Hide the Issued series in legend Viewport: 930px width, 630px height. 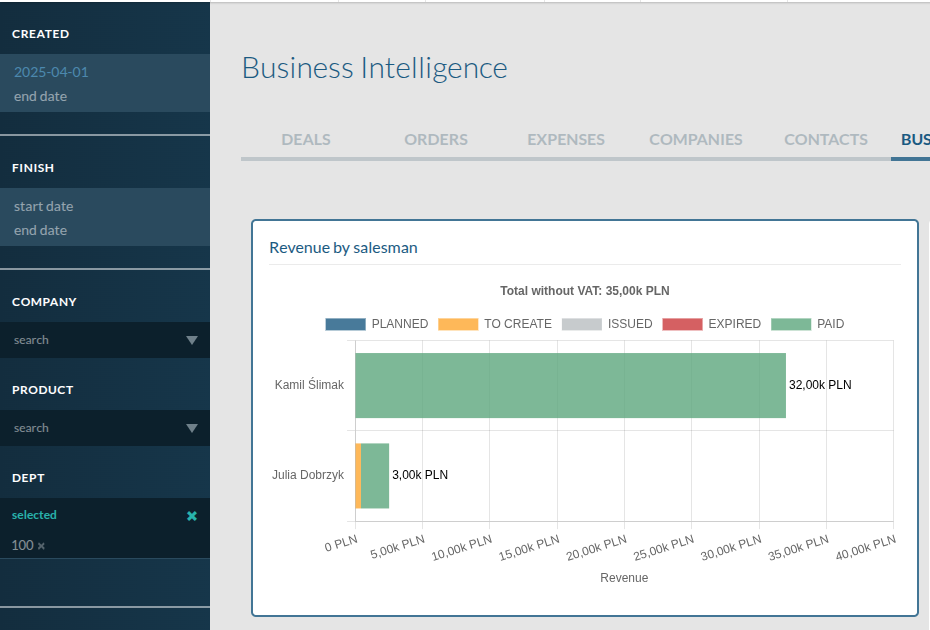[x=607, y=324]
